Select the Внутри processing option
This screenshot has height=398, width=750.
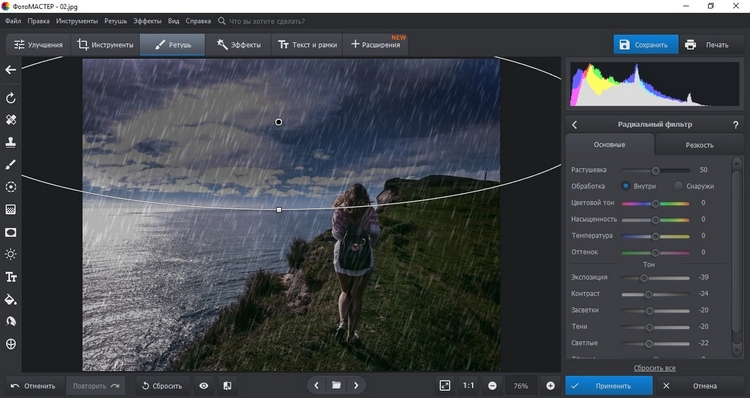(639, 186)
